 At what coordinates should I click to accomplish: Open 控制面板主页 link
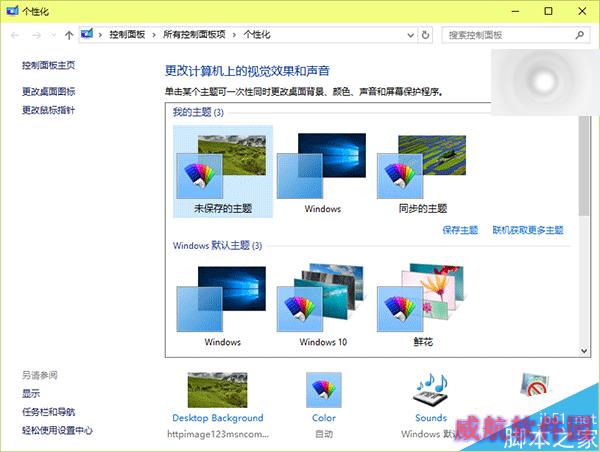[48, 65]
